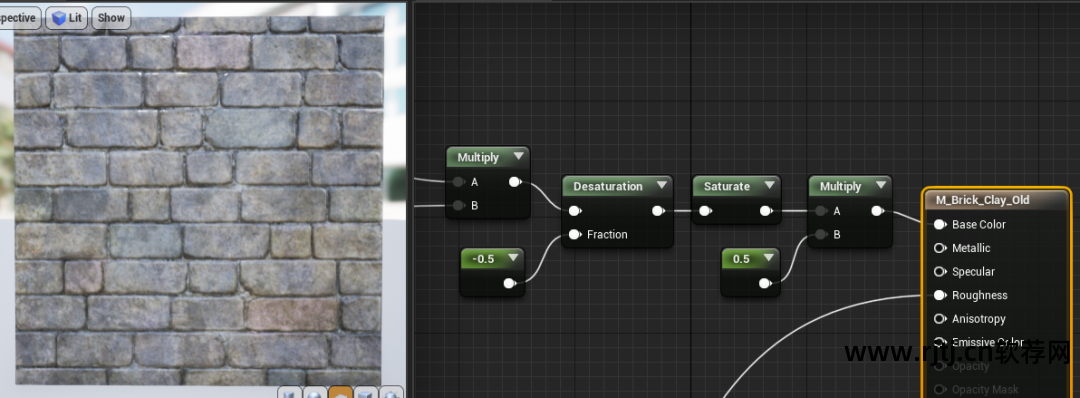Click the Emissive Color input pin

coord(940,342)
